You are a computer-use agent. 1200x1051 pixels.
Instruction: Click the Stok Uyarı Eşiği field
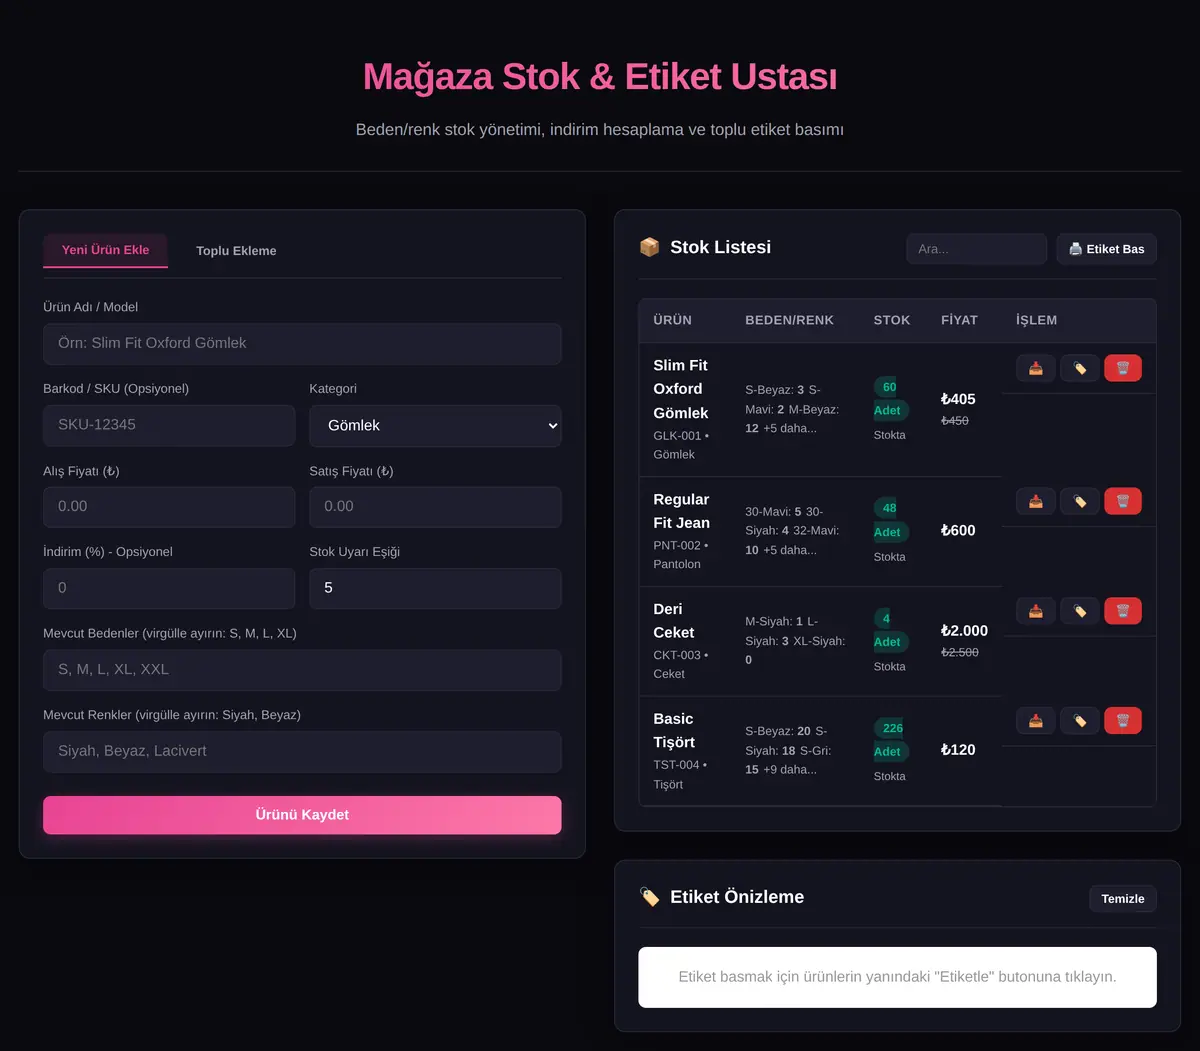(x=435, y=589)
